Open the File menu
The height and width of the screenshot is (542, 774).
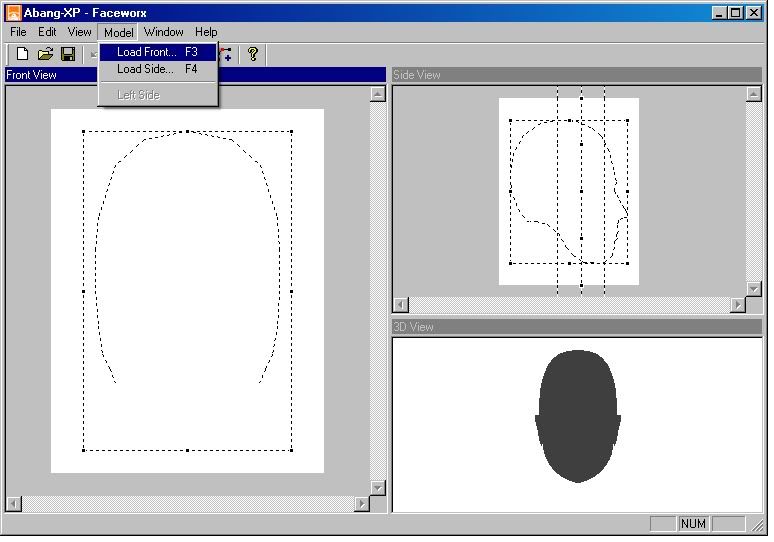click(x=18, y=32)
